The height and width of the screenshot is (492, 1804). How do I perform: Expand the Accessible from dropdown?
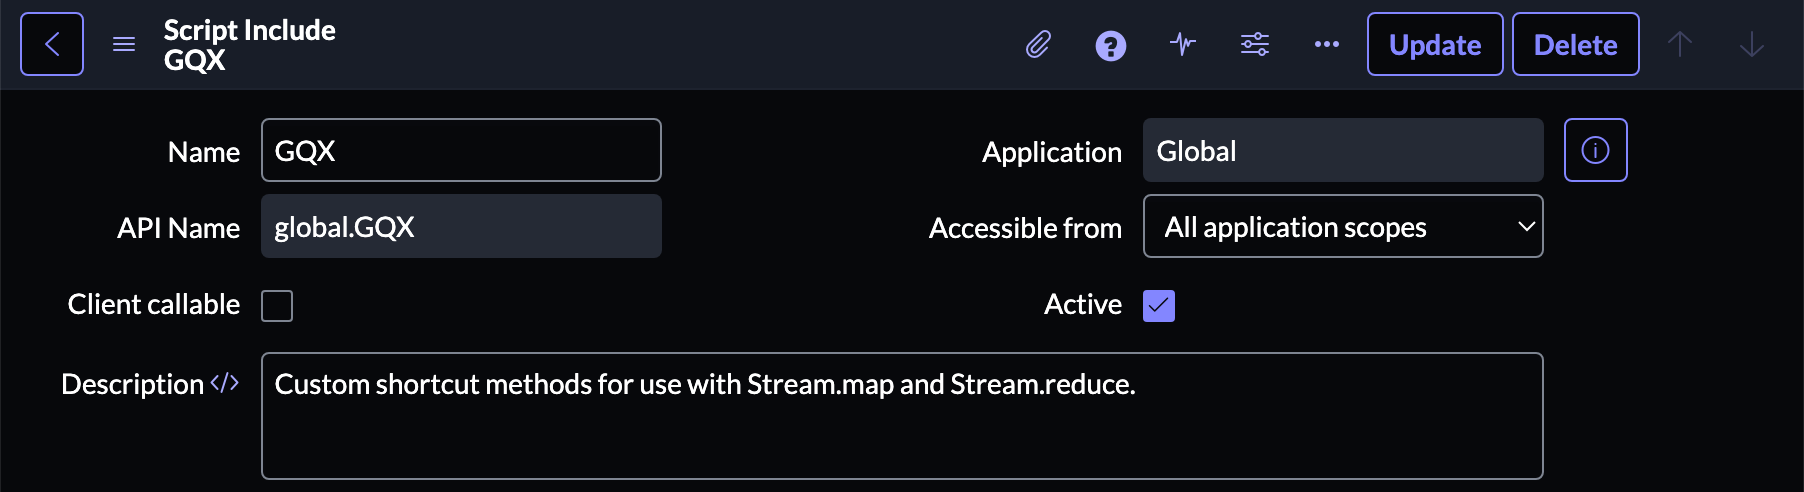tap(1342, 227)
